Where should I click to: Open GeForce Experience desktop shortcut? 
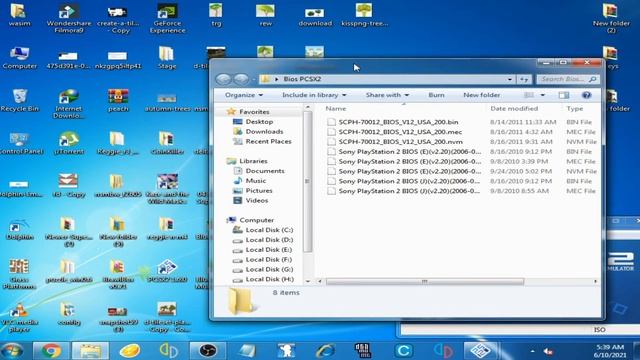pos(167,18)
